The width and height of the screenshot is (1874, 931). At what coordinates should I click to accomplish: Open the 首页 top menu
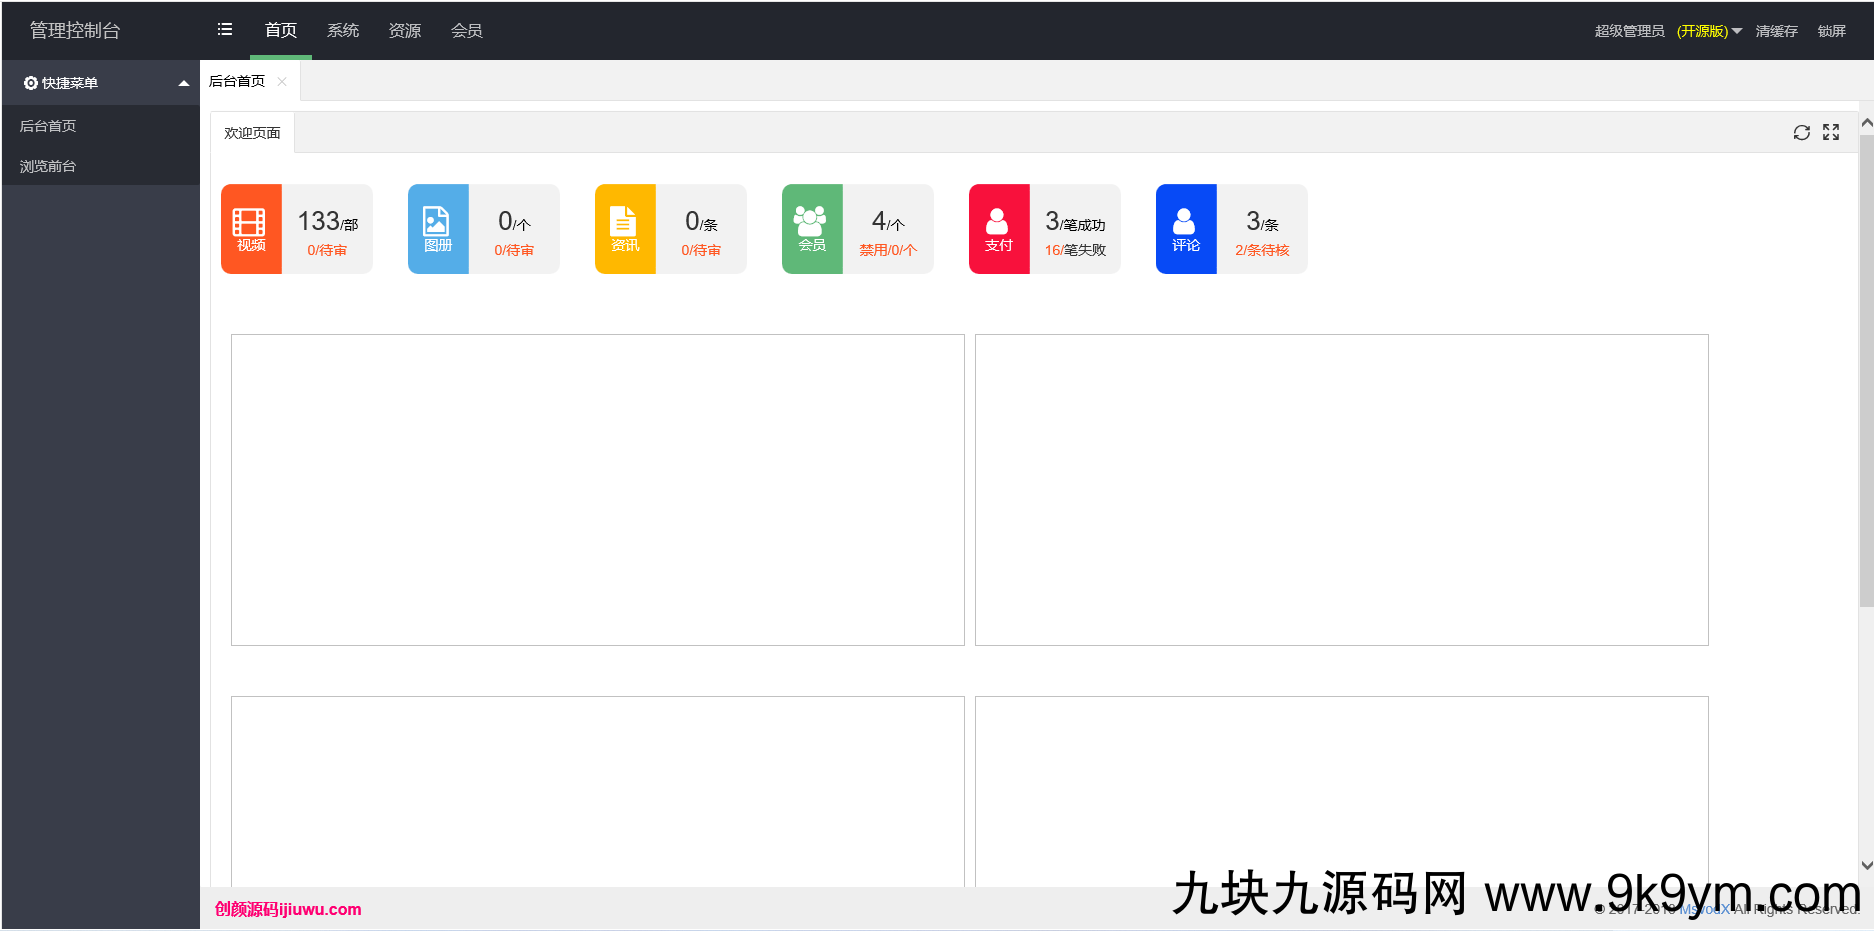(x=281, y=30)
